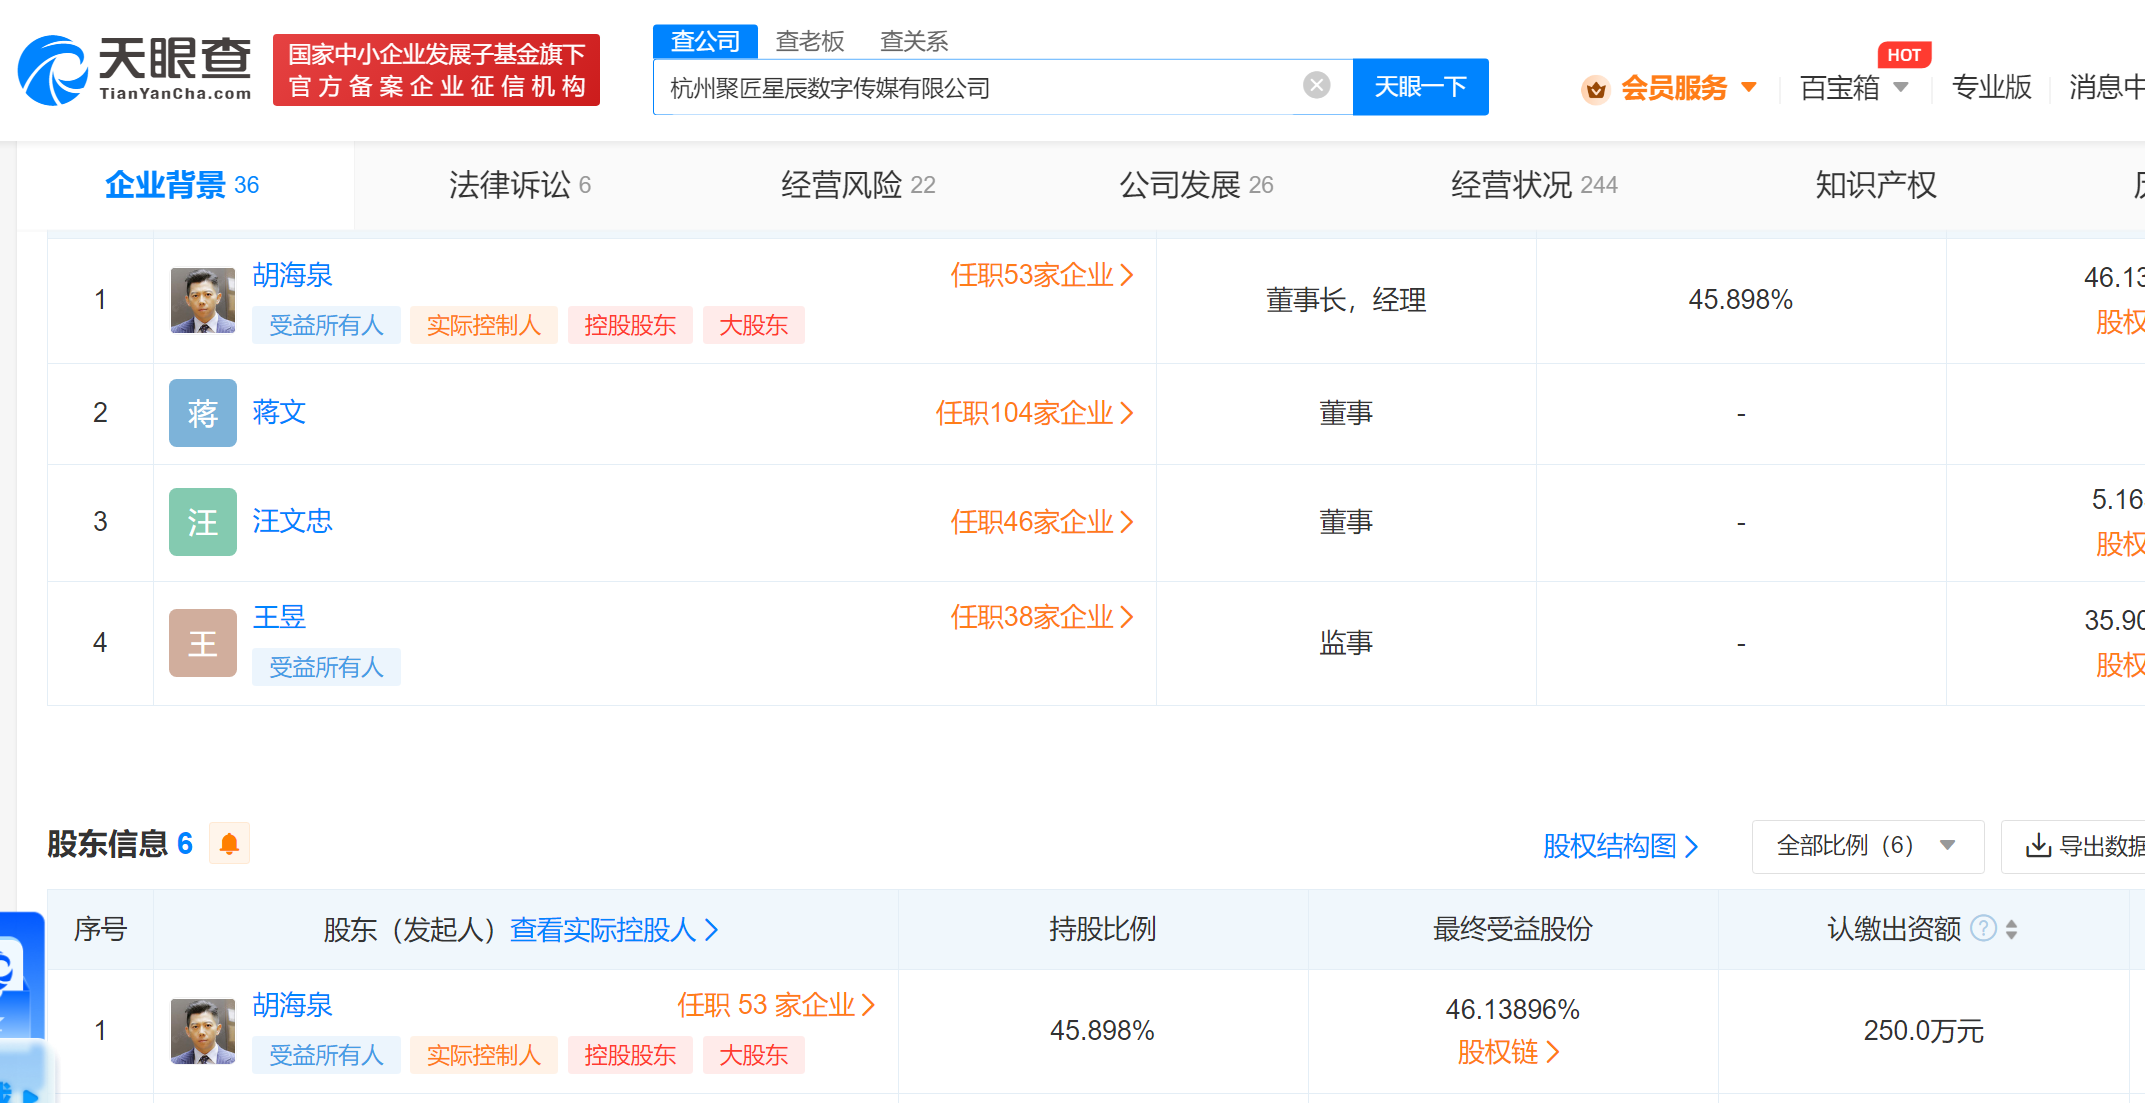The image size is (2145, 1103).
Task: Switch to the 法律诉讼 tab
Action: (520, 185)
